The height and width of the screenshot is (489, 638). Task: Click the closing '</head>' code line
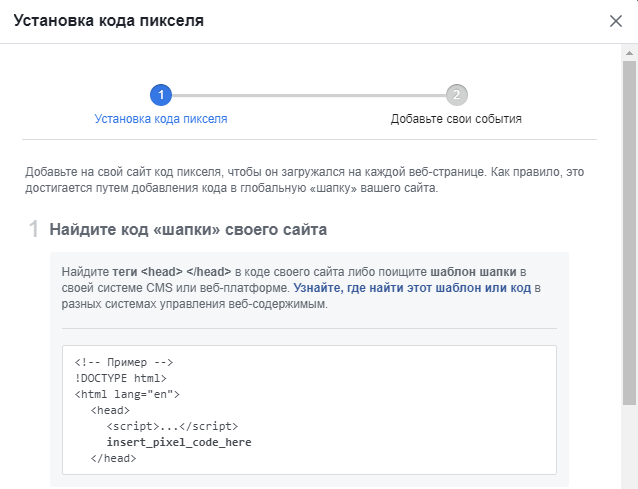pyautogui.click(x=114, y=458)
